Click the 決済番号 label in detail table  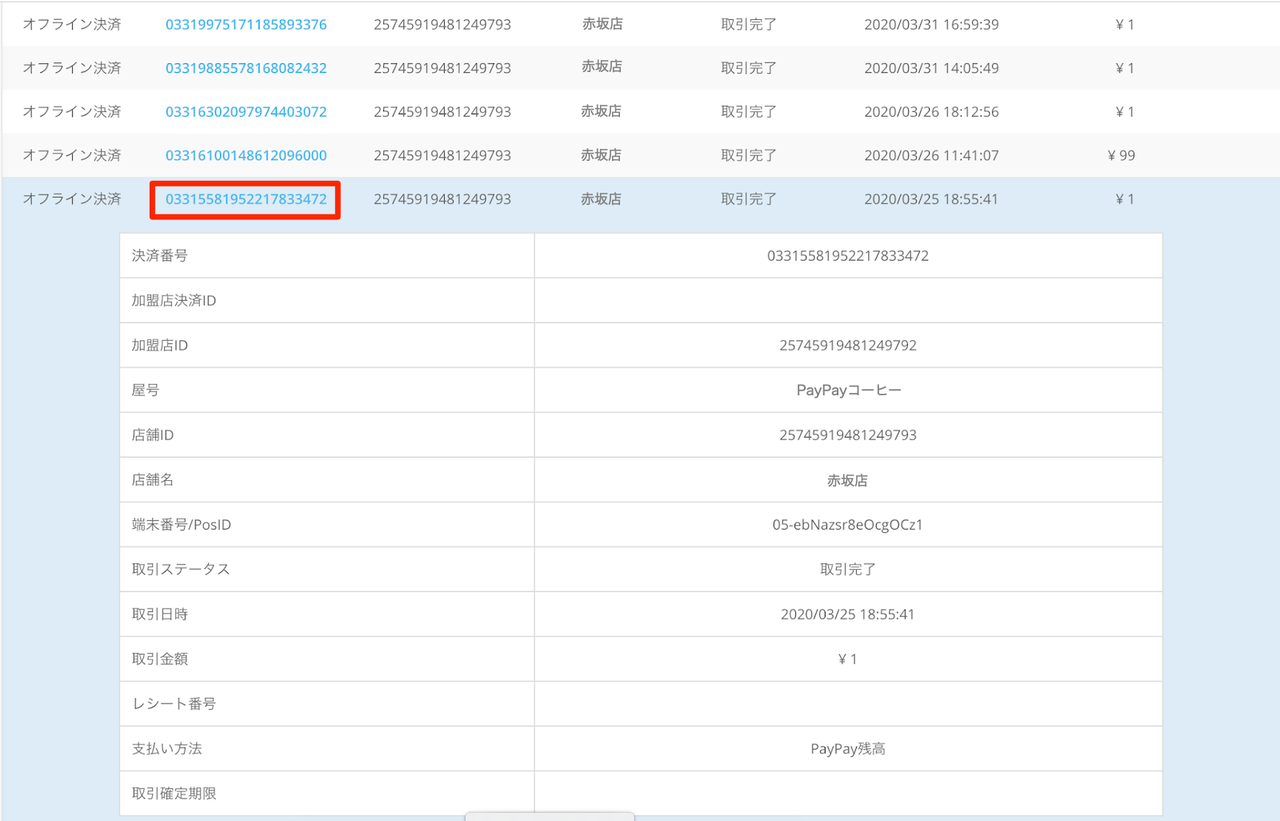pos(160,255)
